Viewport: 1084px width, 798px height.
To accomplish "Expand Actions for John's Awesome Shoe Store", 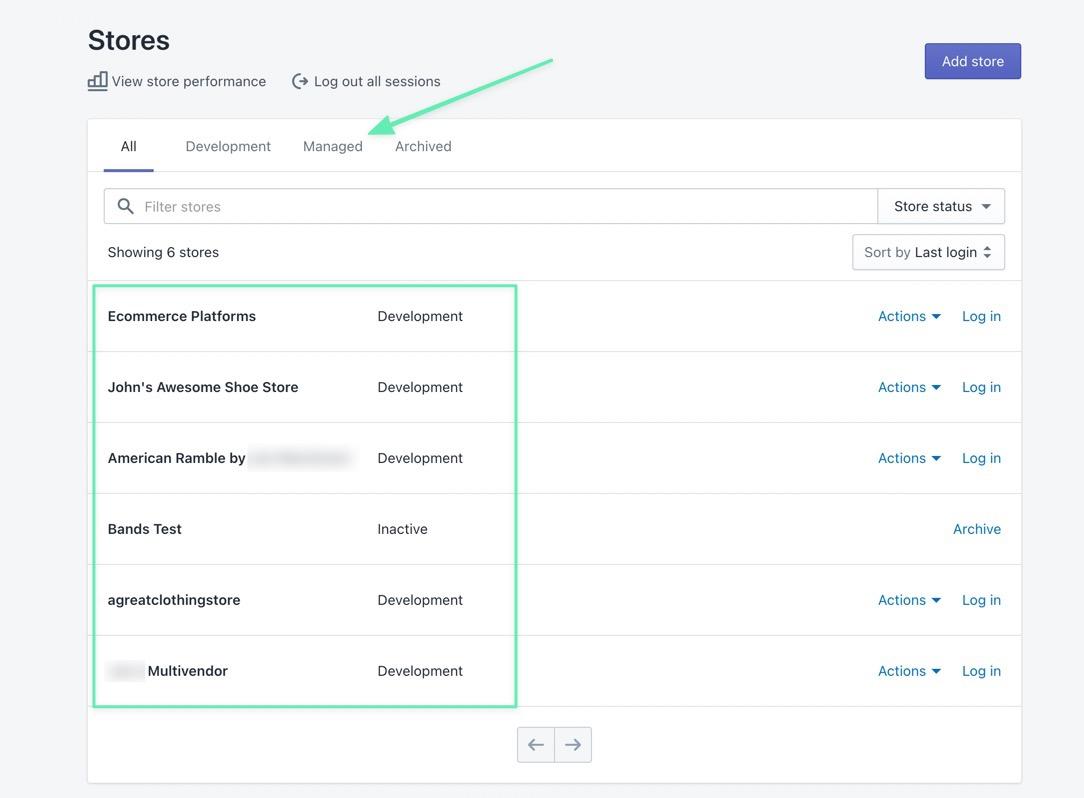I will pyautogui.click(x=908, y=387).
